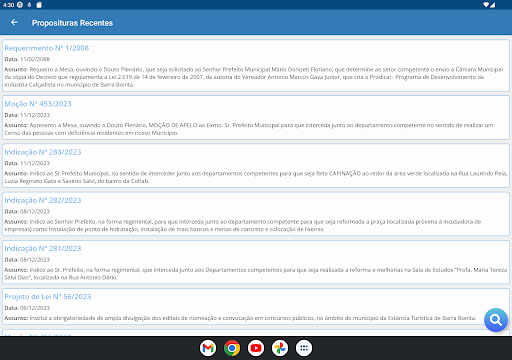Select Indicação 282 date 08/12/2023

[35, 211]
